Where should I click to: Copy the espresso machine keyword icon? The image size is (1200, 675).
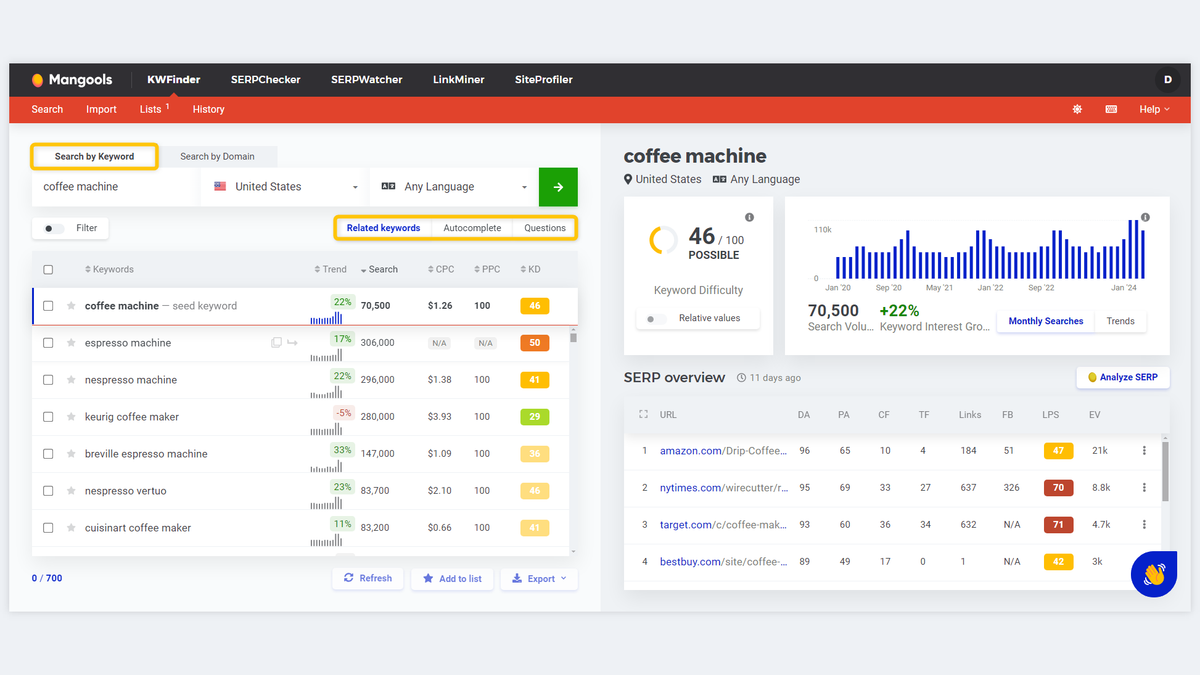tap(276, 343)
